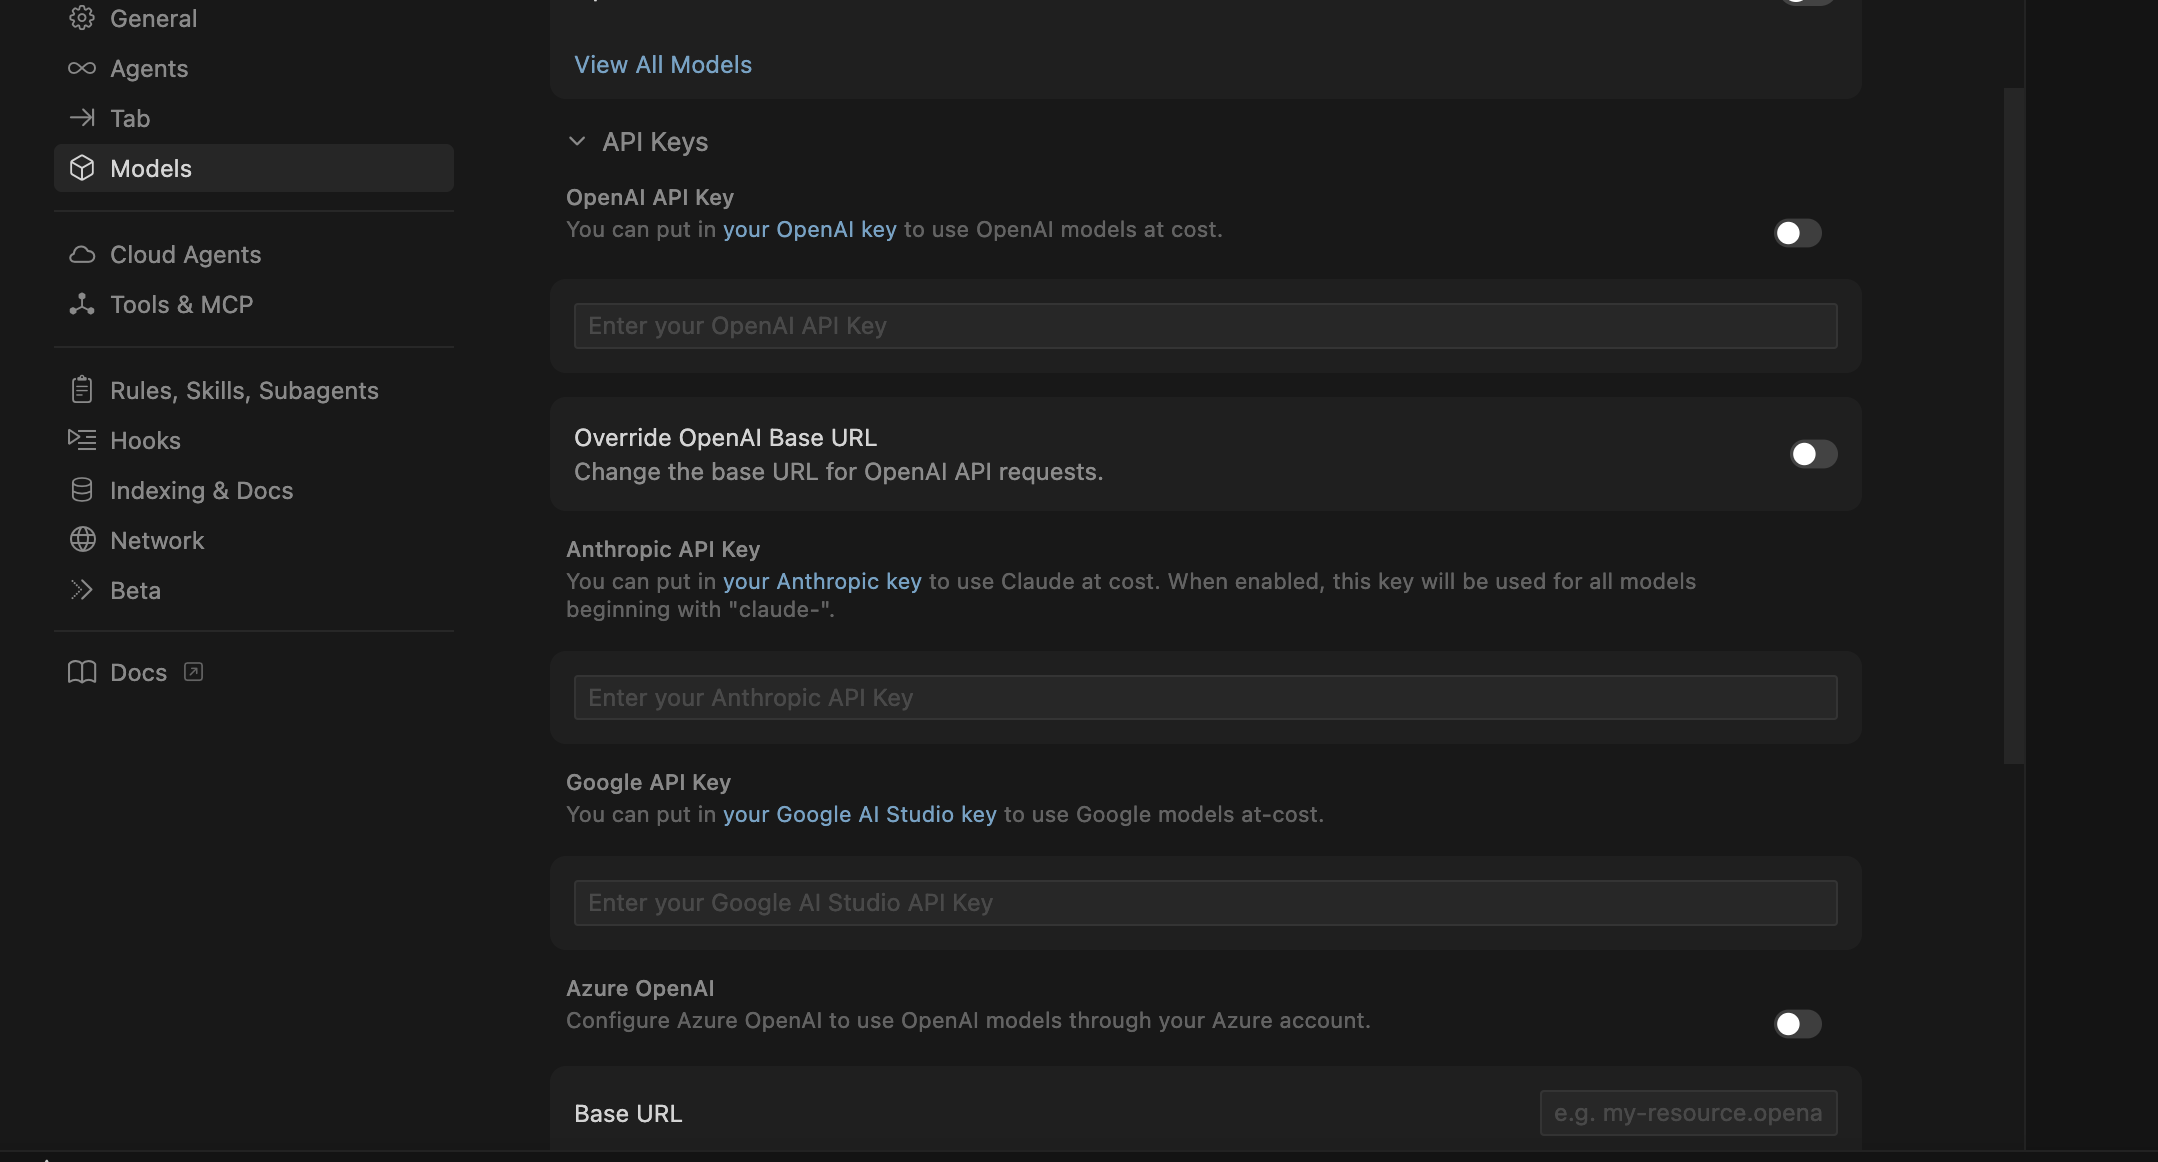Click the Indexing & Docs database icon
Screen dimensions: 2158x1162
pyautogui.click(x=82, y=490)
